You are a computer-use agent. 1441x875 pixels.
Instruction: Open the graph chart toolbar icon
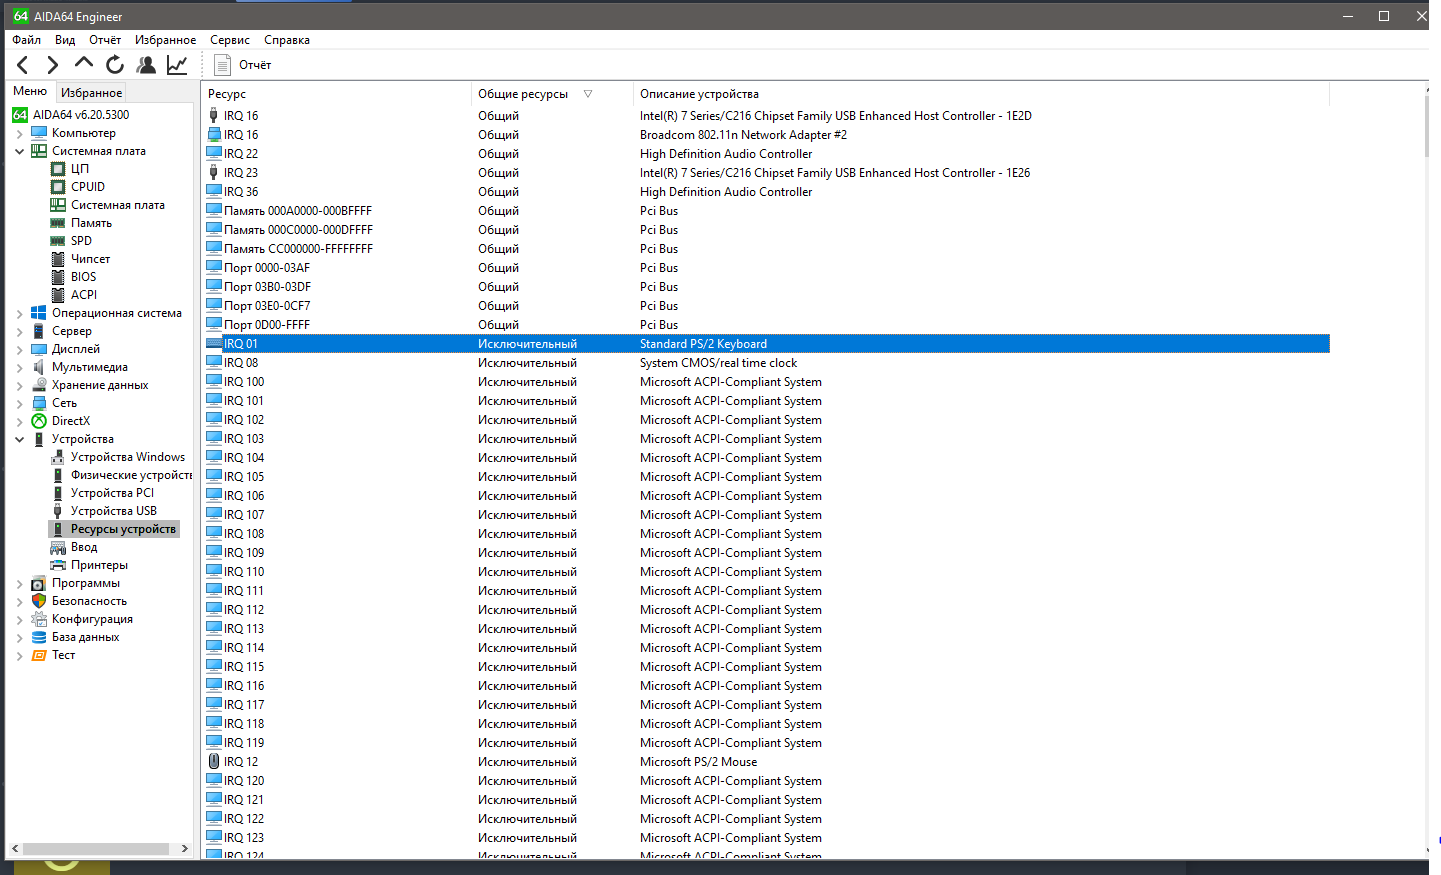coord(177,65)
